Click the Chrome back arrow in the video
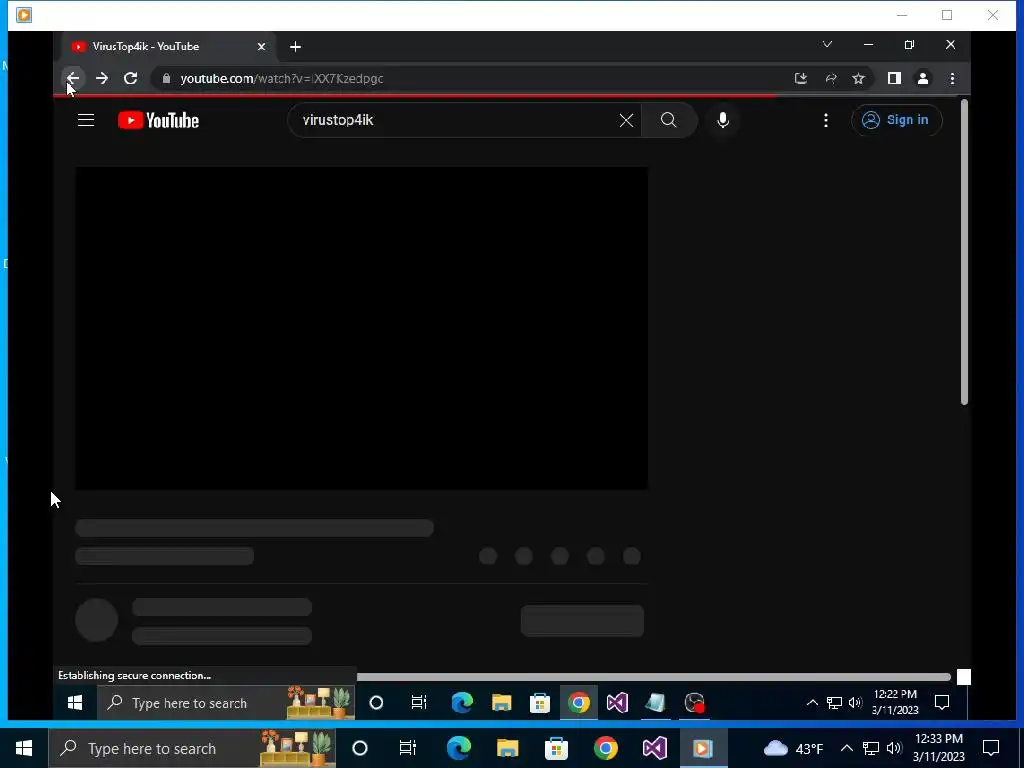 [72, 78]
